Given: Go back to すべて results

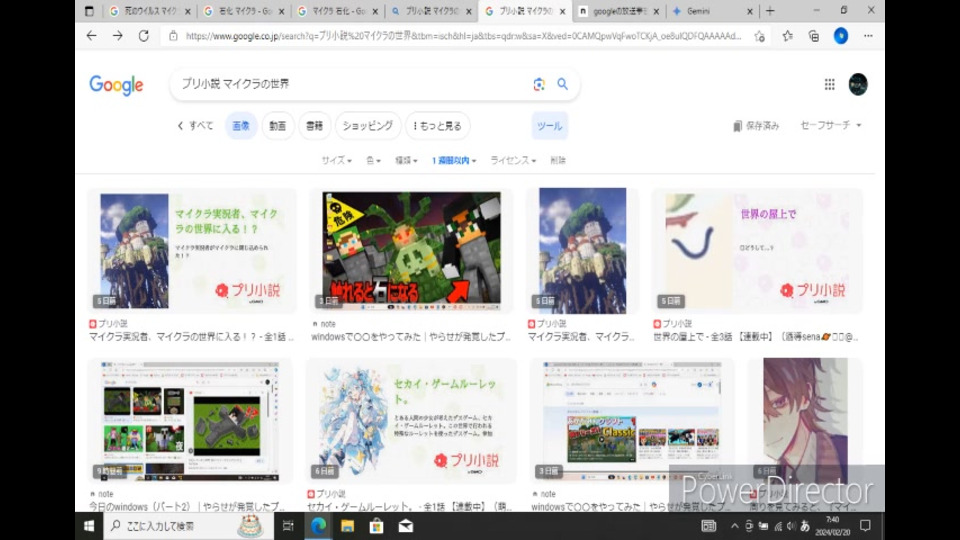Looking at the screenshot, I should (195, 126).
